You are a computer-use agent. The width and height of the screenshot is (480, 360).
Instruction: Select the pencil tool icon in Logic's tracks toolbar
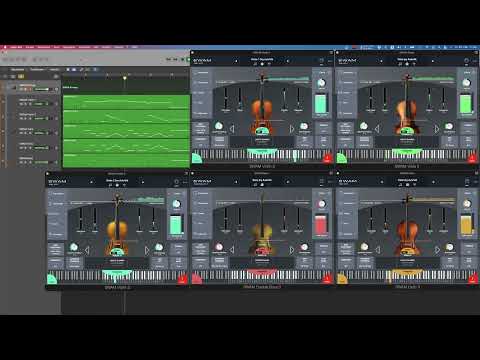click(x=82, y=69)
